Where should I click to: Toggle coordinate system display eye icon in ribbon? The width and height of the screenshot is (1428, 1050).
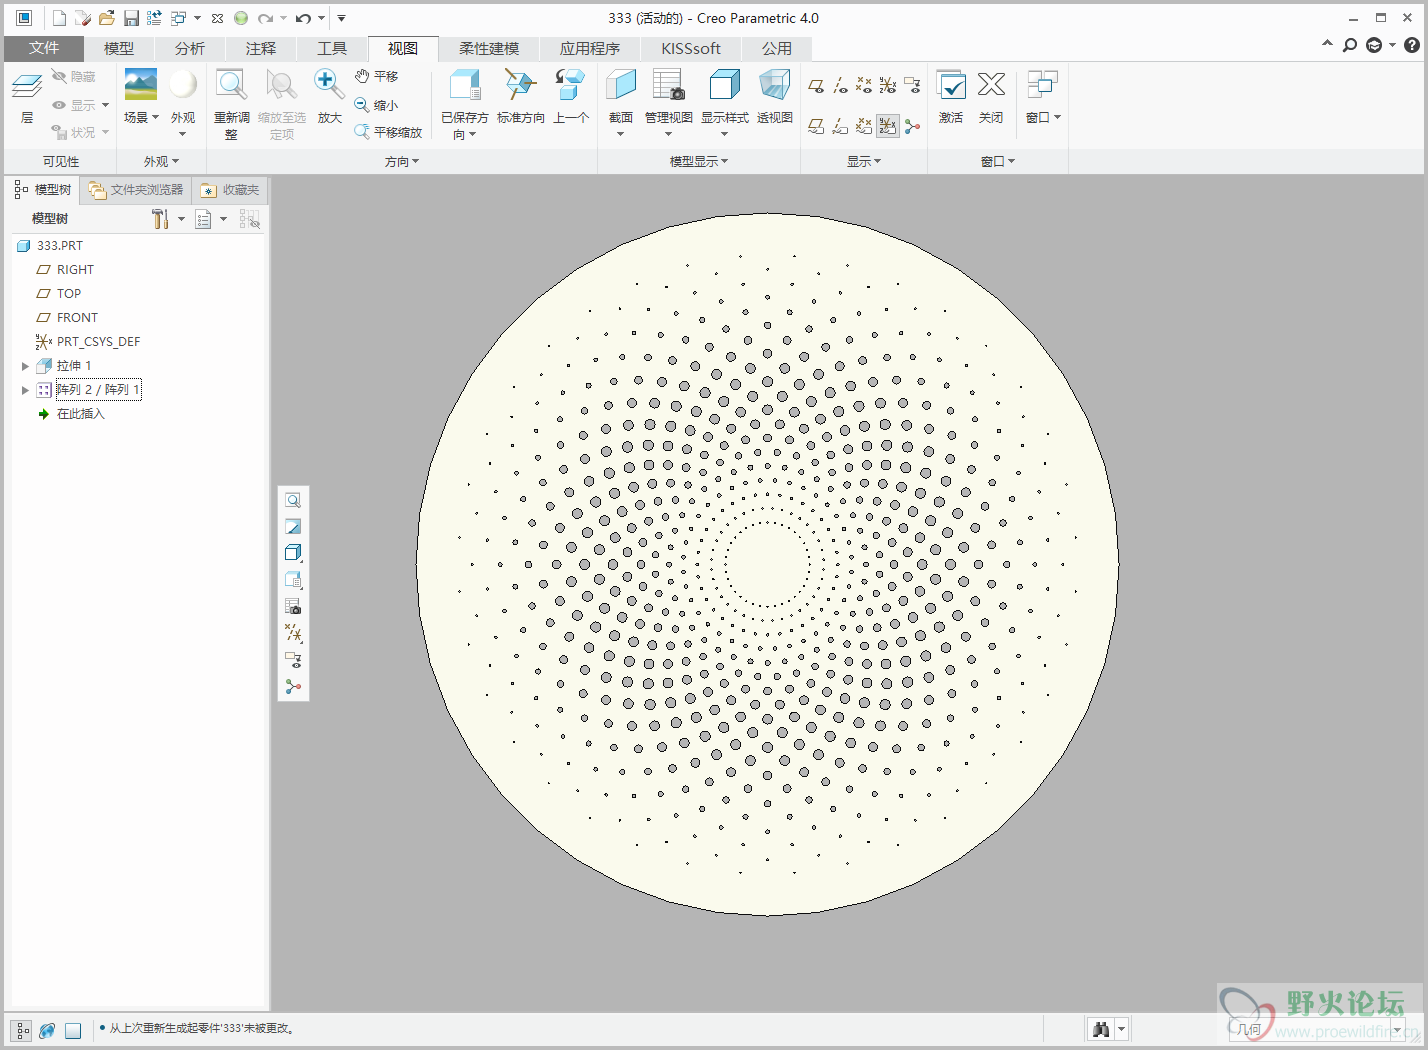tap(888, 86)
